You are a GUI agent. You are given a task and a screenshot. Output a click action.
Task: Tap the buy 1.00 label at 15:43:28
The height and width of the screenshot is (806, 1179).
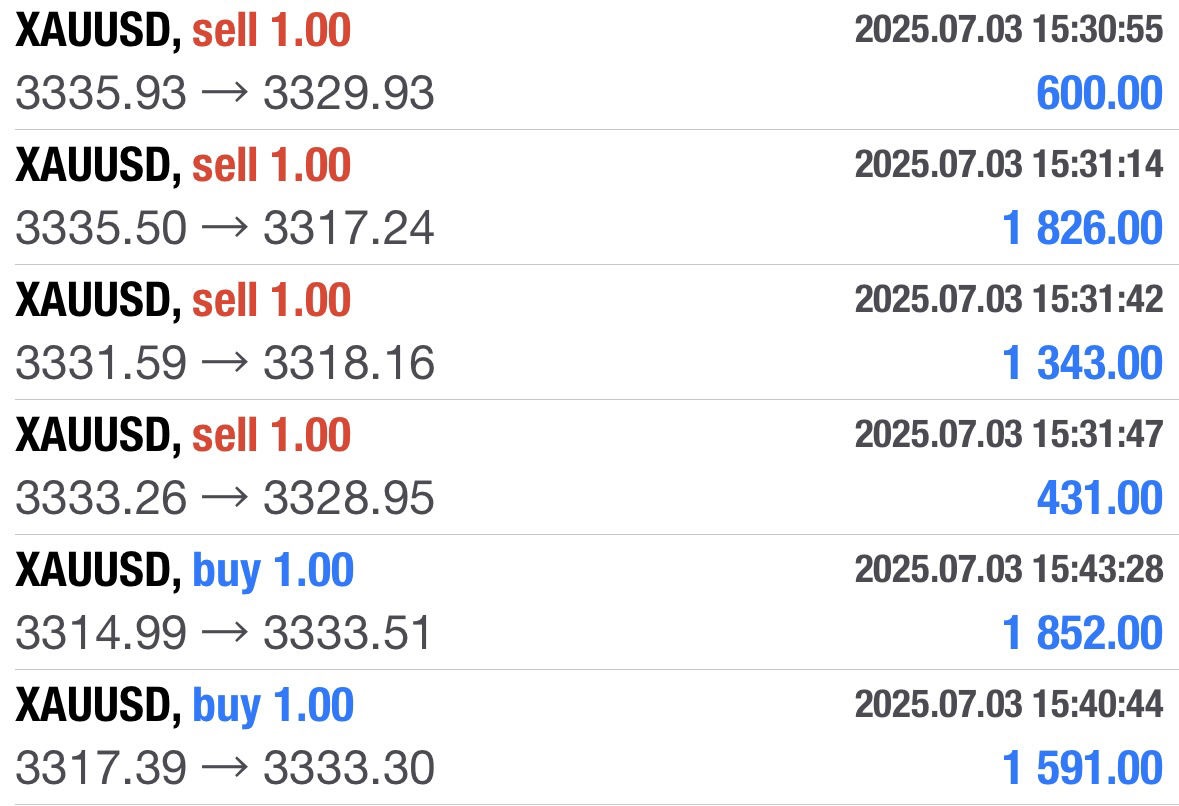(x=273, y=570)
